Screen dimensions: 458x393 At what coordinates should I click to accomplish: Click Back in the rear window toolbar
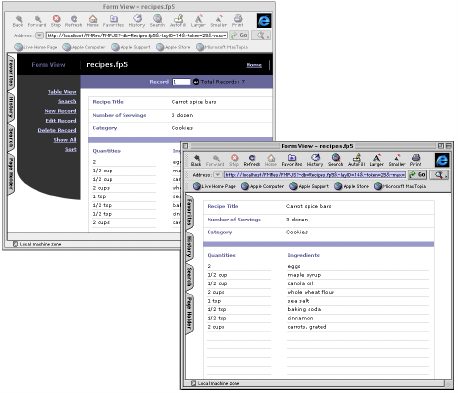(18, 21)
